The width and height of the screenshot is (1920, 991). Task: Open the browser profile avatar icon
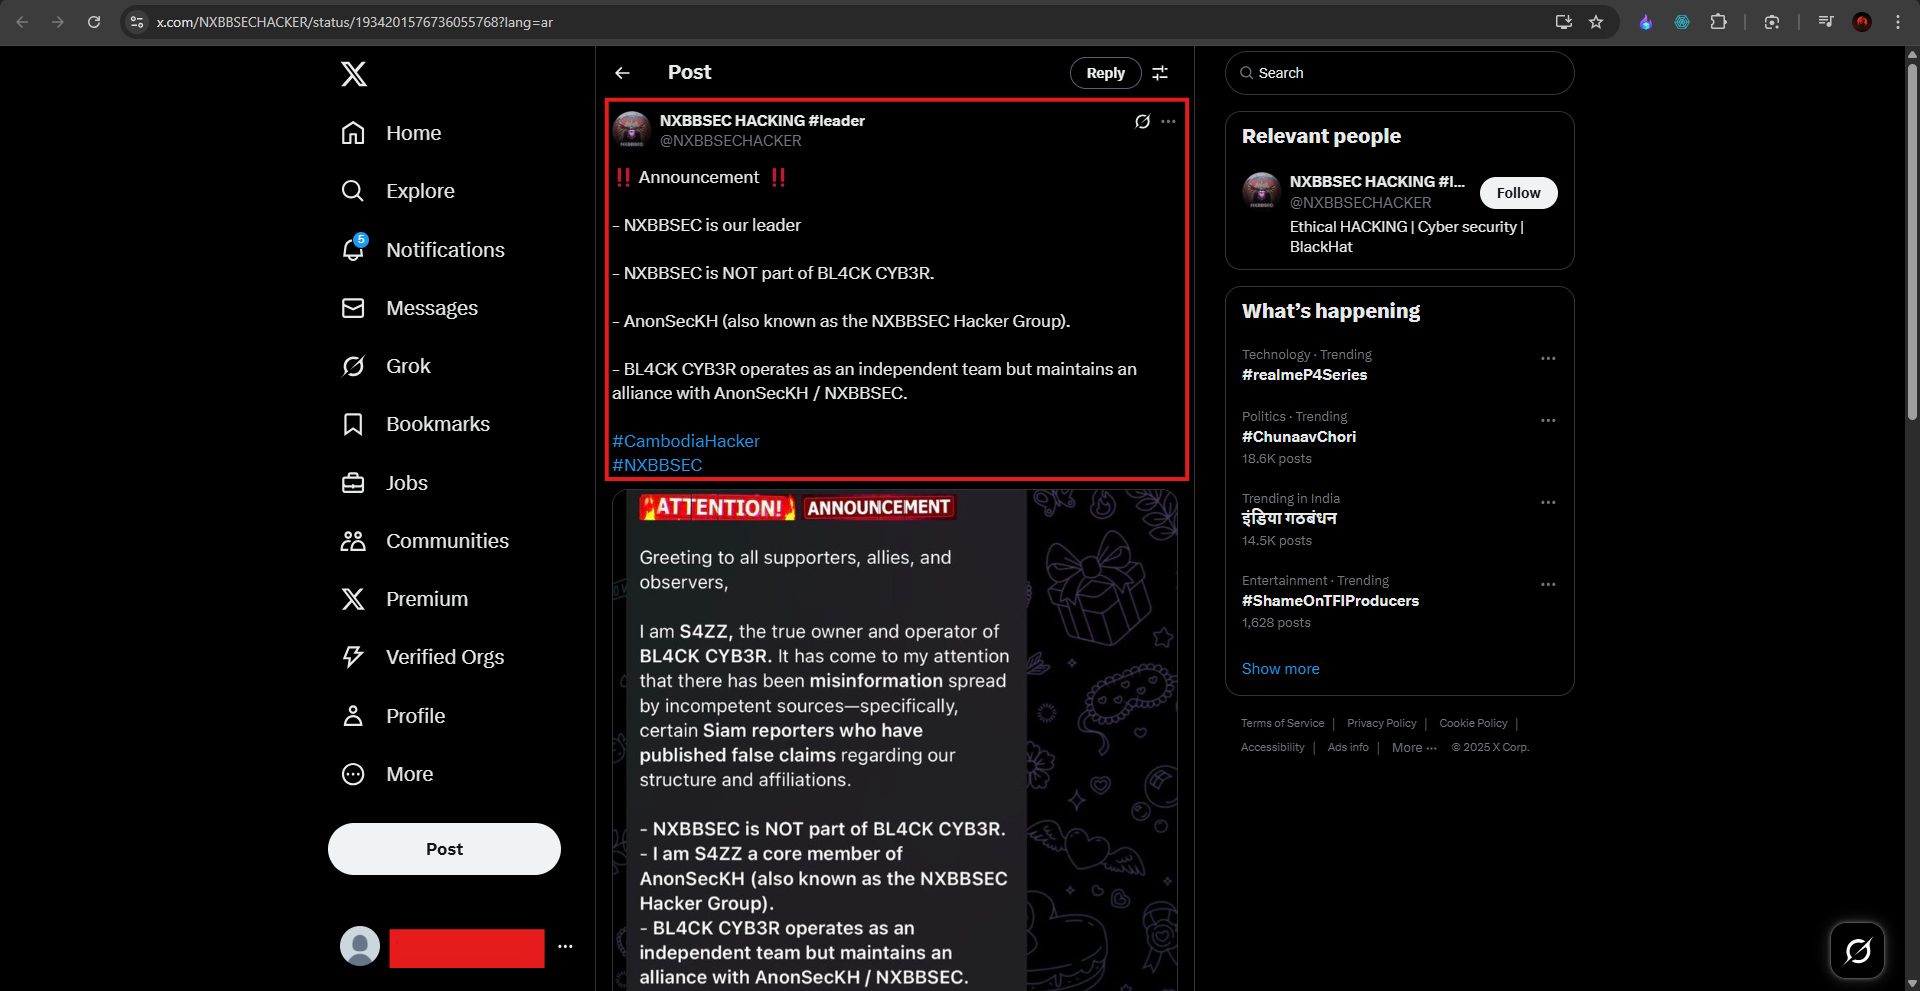tap(1862, 22)
